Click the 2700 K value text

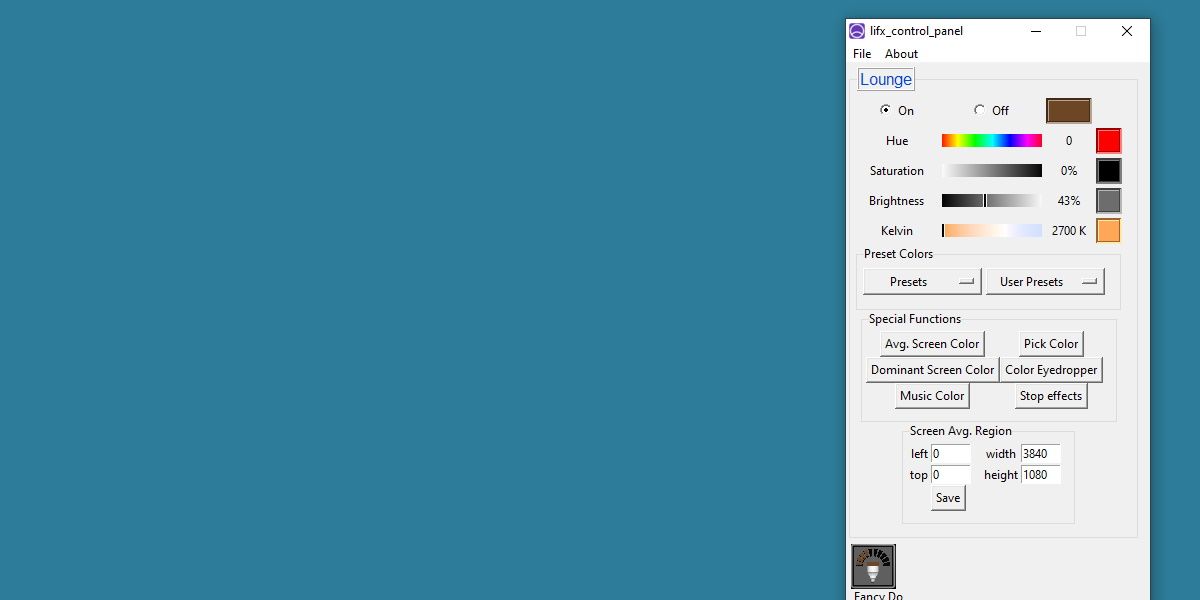click(1069, 231)
